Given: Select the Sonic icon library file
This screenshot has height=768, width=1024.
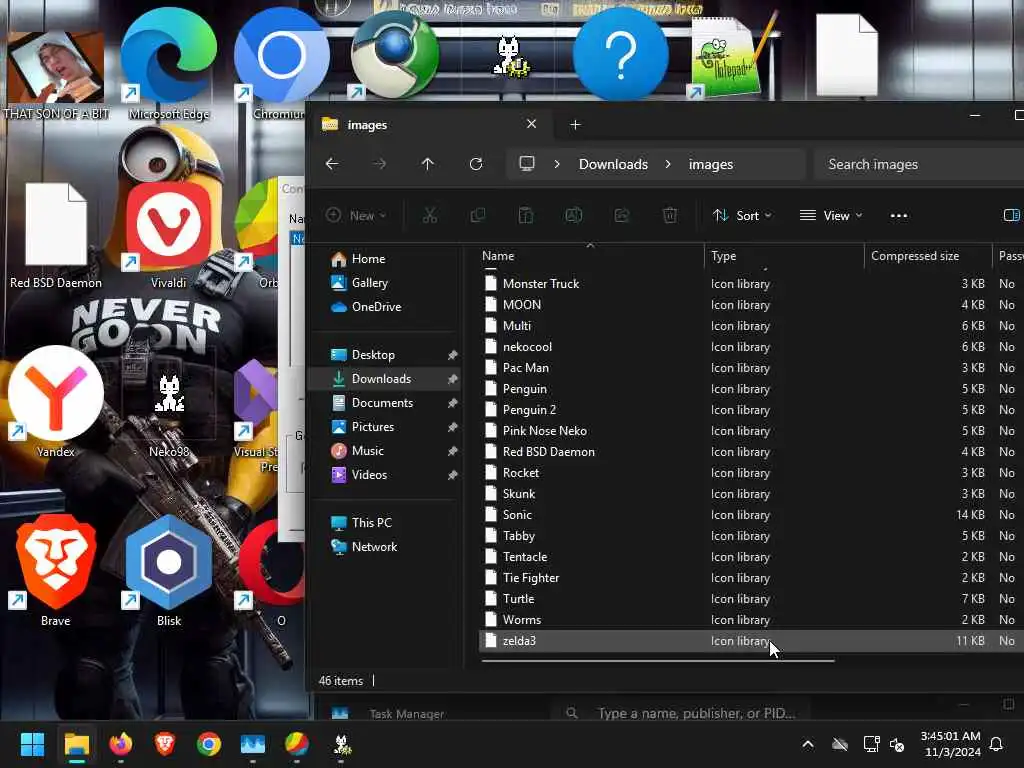Looking at the screenshot, I should tap(751, 515).
